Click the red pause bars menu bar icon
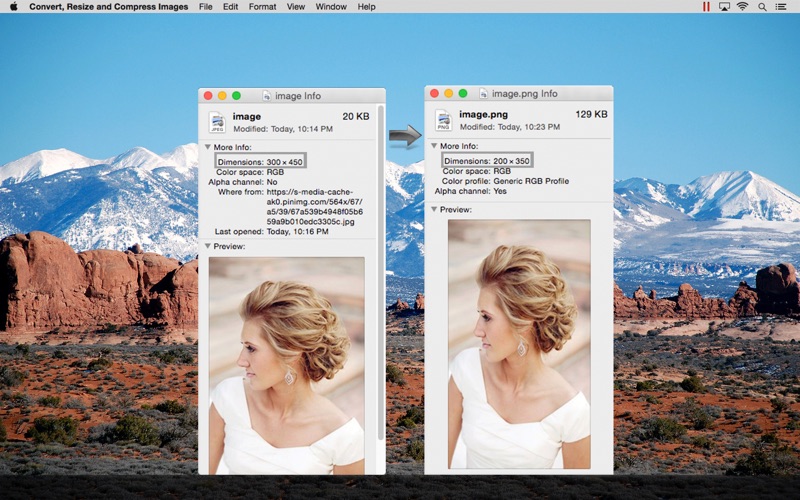800x500 pixels. tap(706, 7)
